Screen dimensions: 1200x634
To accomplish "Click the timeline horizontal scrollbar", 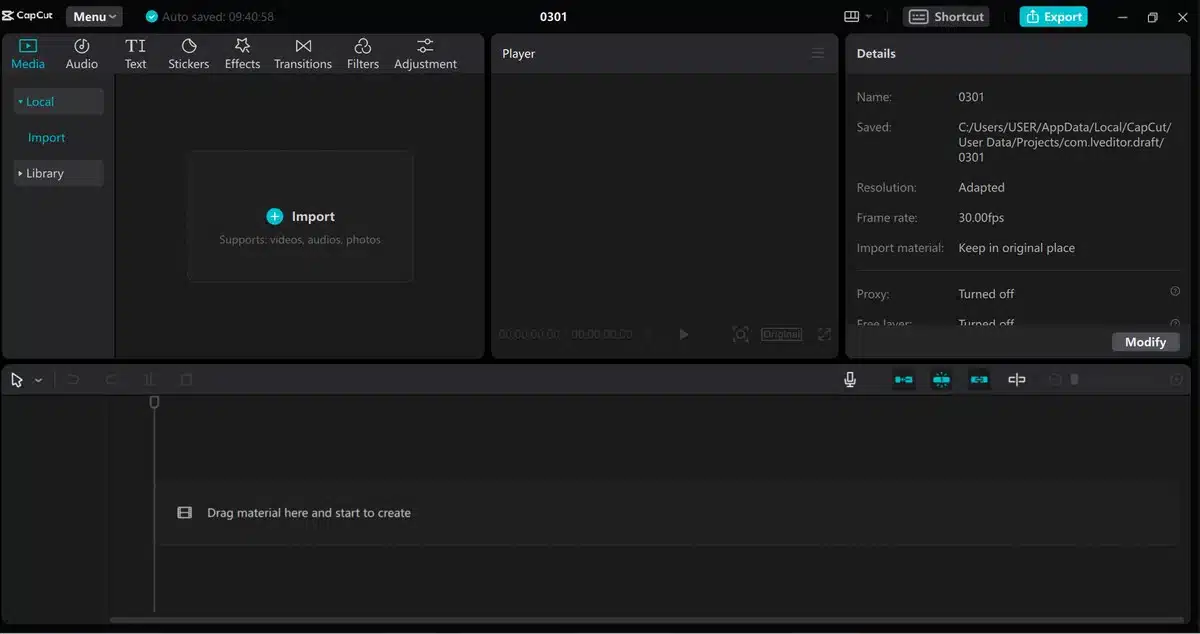I will 640,620.
